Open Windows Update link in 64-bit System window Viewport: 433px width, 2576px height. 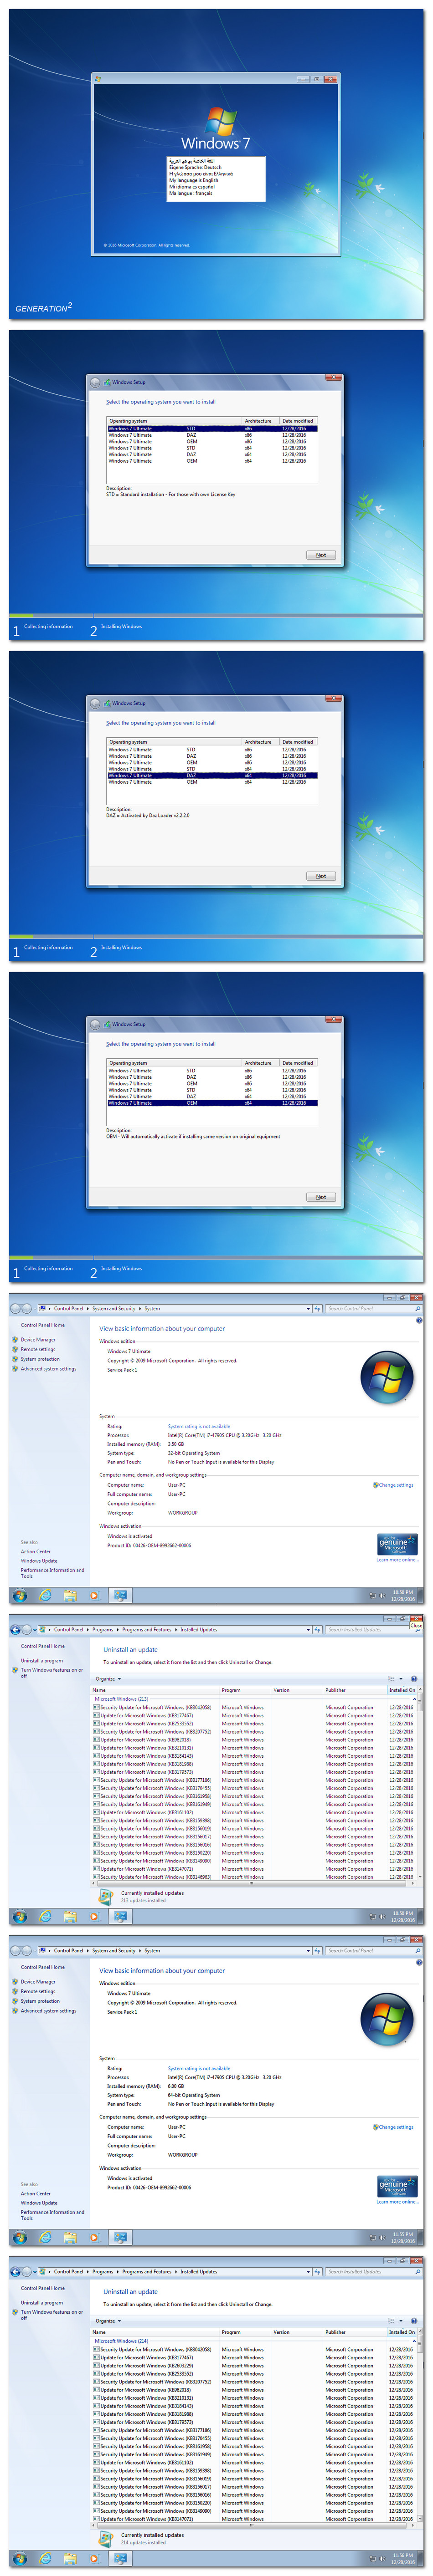pos(39,2203)
